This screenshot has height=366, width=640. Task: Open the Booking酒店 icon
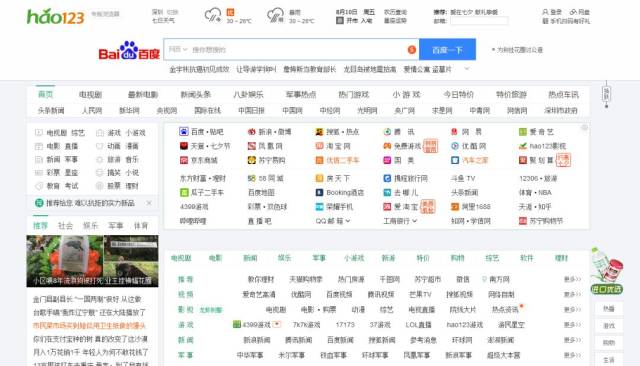319,192
